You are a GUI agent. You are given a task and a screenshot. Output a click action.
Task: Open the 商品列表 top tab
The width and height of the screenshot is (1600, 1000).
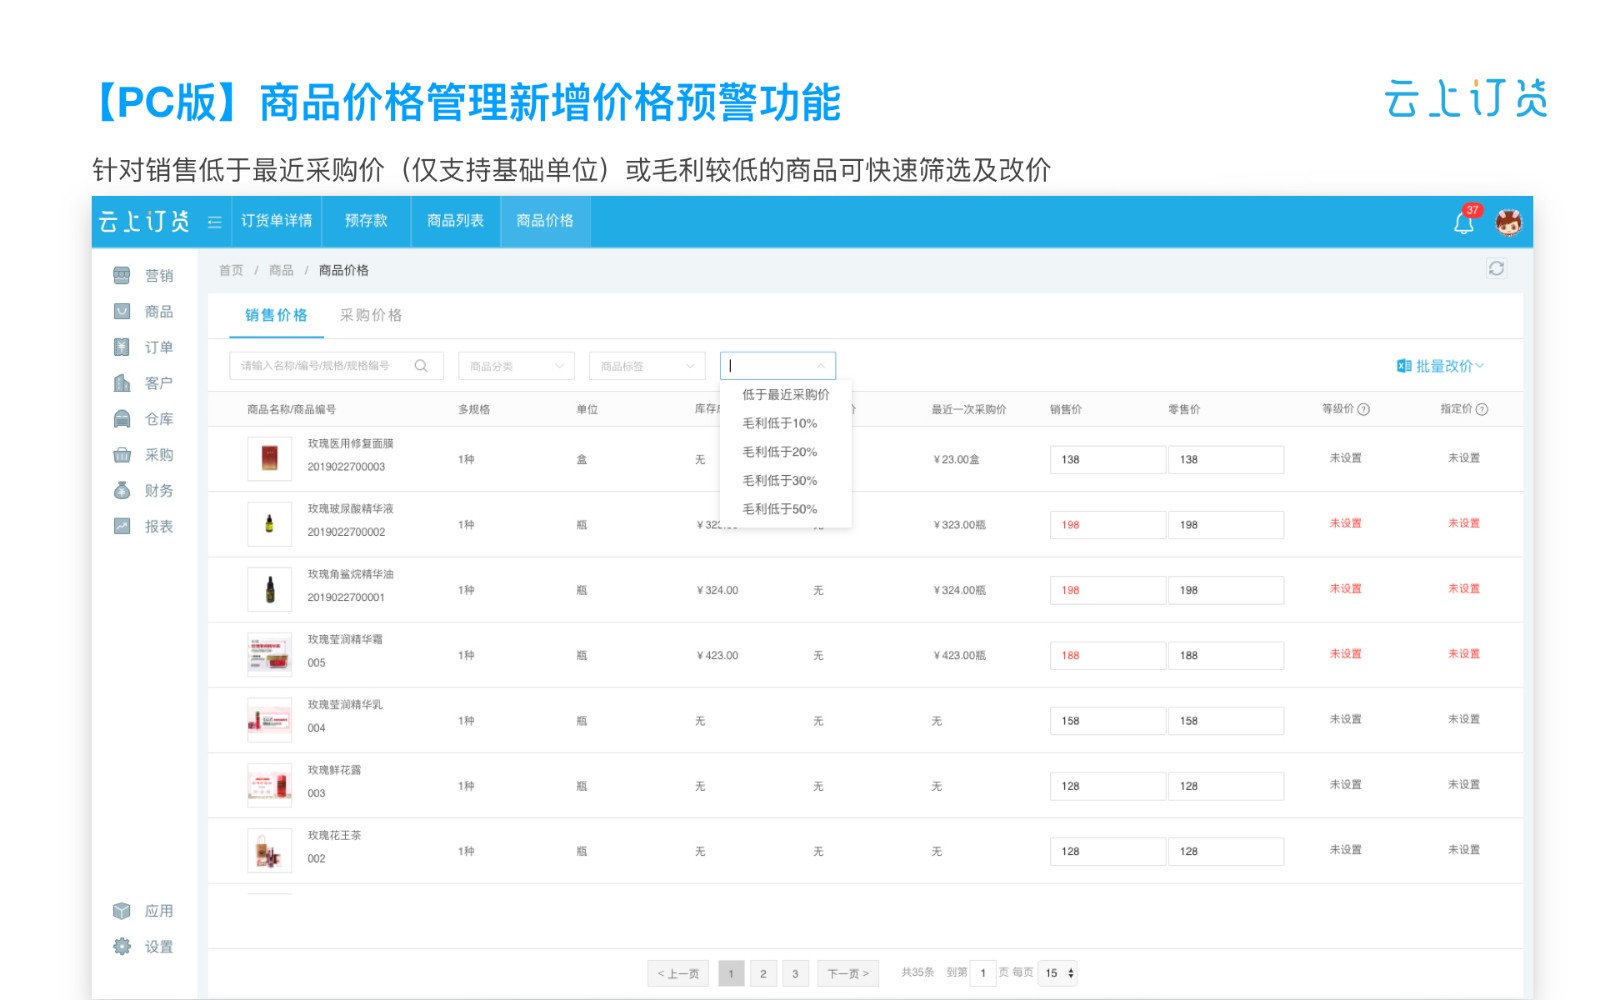(x=455, y=221)
